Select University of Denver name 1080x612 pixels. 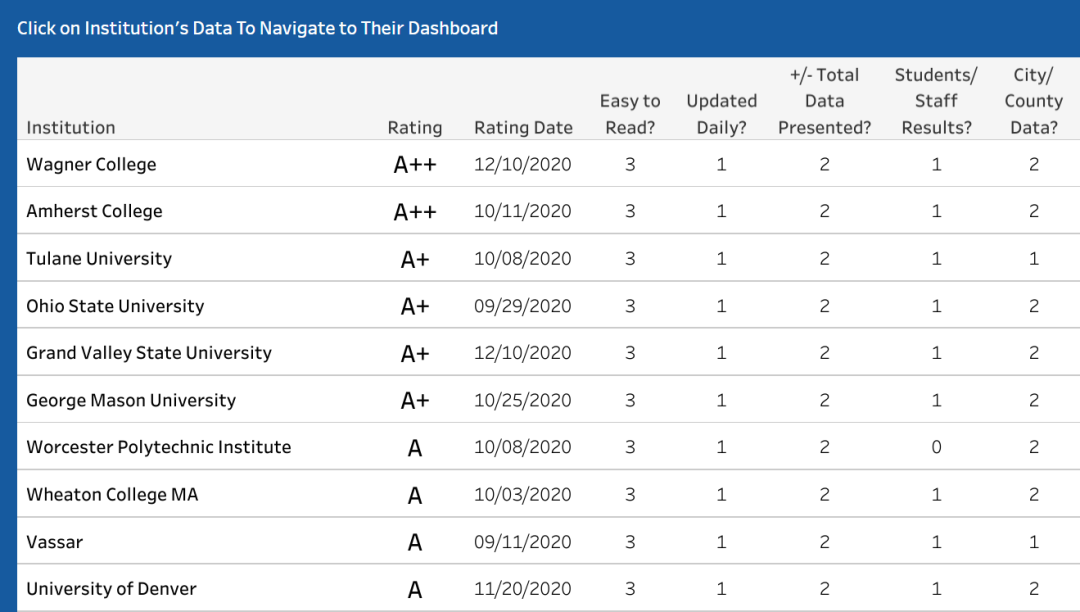(x=111, y=589)
